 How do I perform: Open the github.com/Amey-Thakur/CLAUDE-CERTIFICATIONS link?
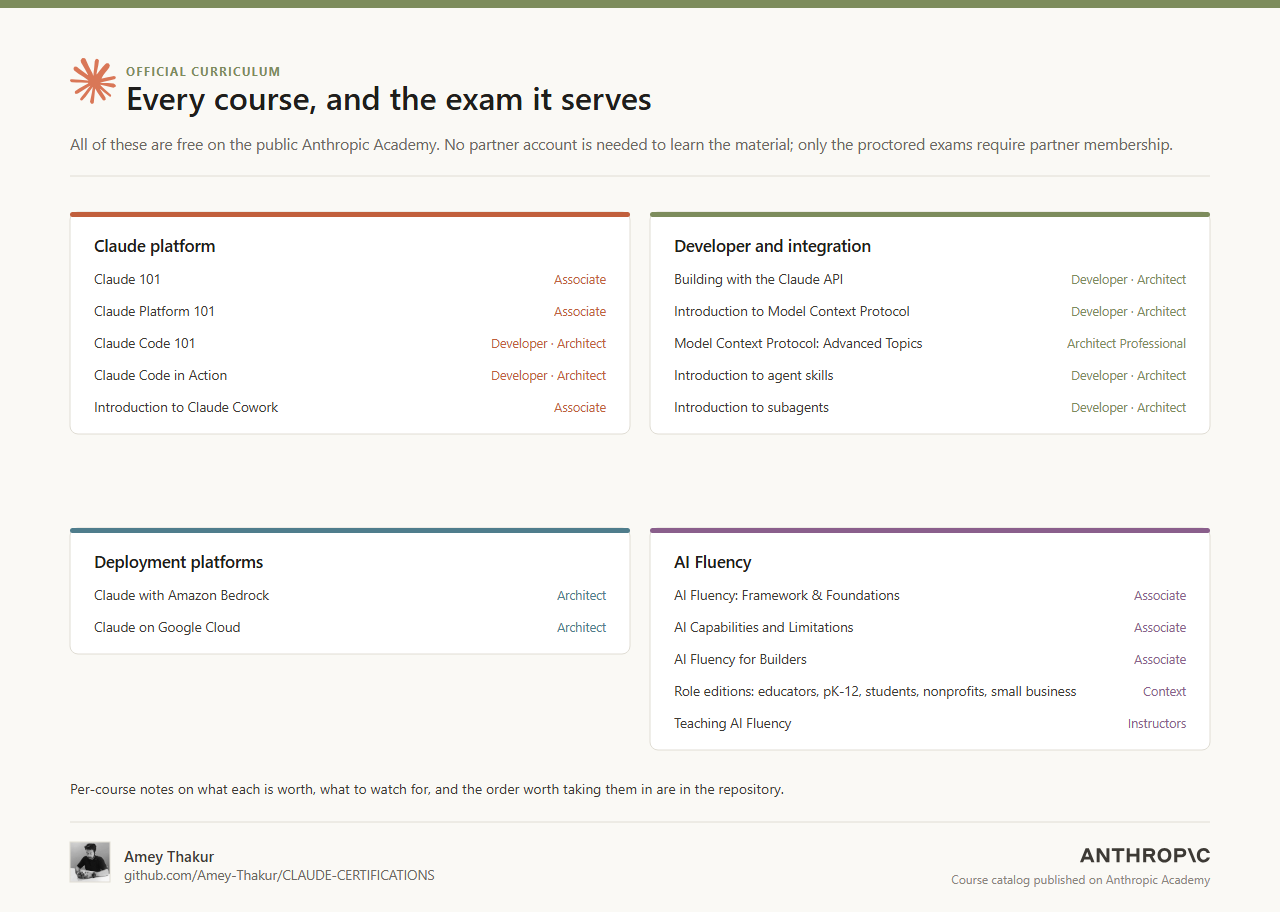(x=279, y=875)
